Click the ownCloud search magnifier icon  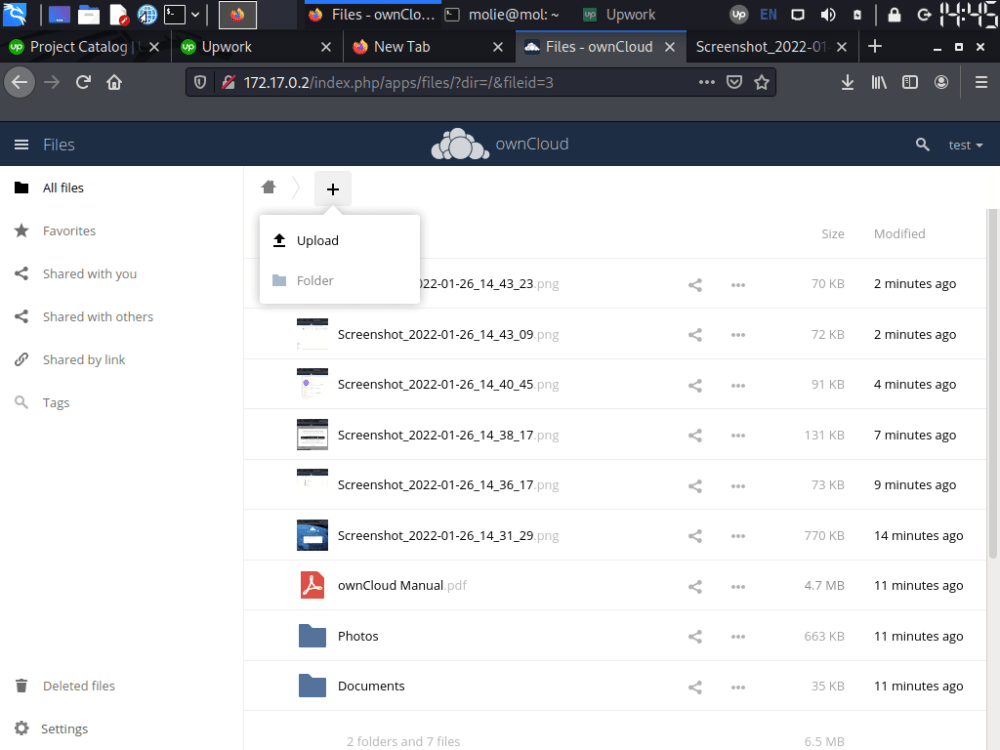922,145
